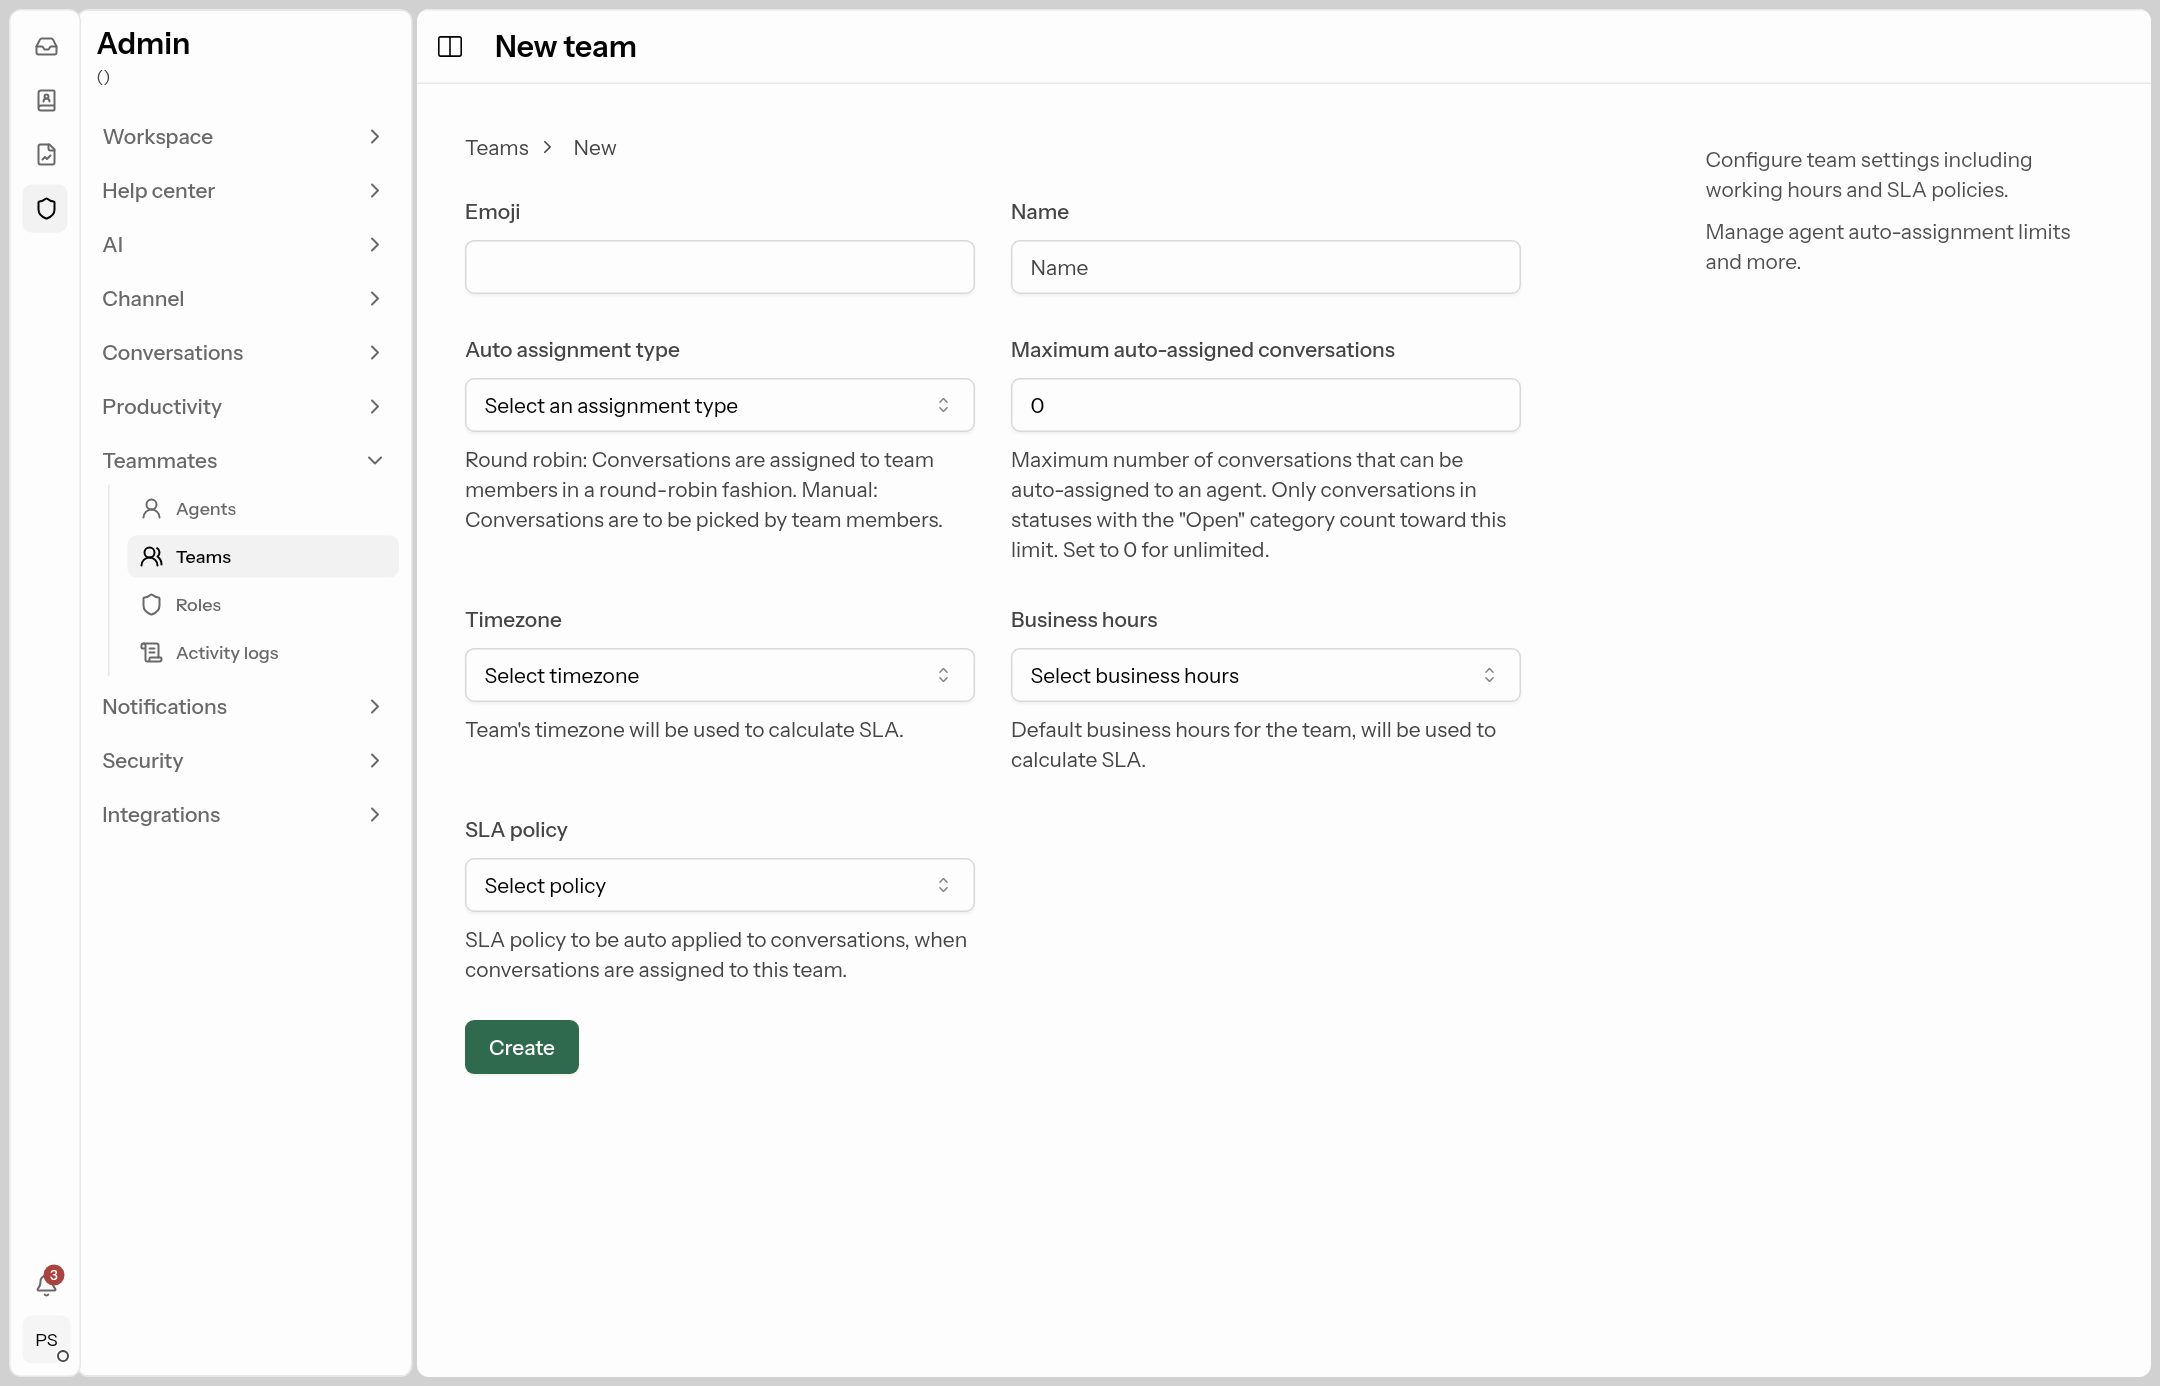Click the Admin heading in sidebar
Image resolution: width=2160 pixels, height=1386 pixels.
click(x=143, y=44)
